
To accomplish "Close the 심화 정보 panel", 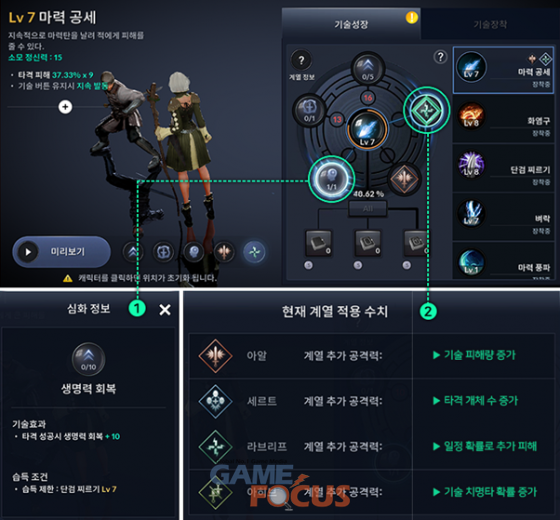I will click(x=165, y=310).
